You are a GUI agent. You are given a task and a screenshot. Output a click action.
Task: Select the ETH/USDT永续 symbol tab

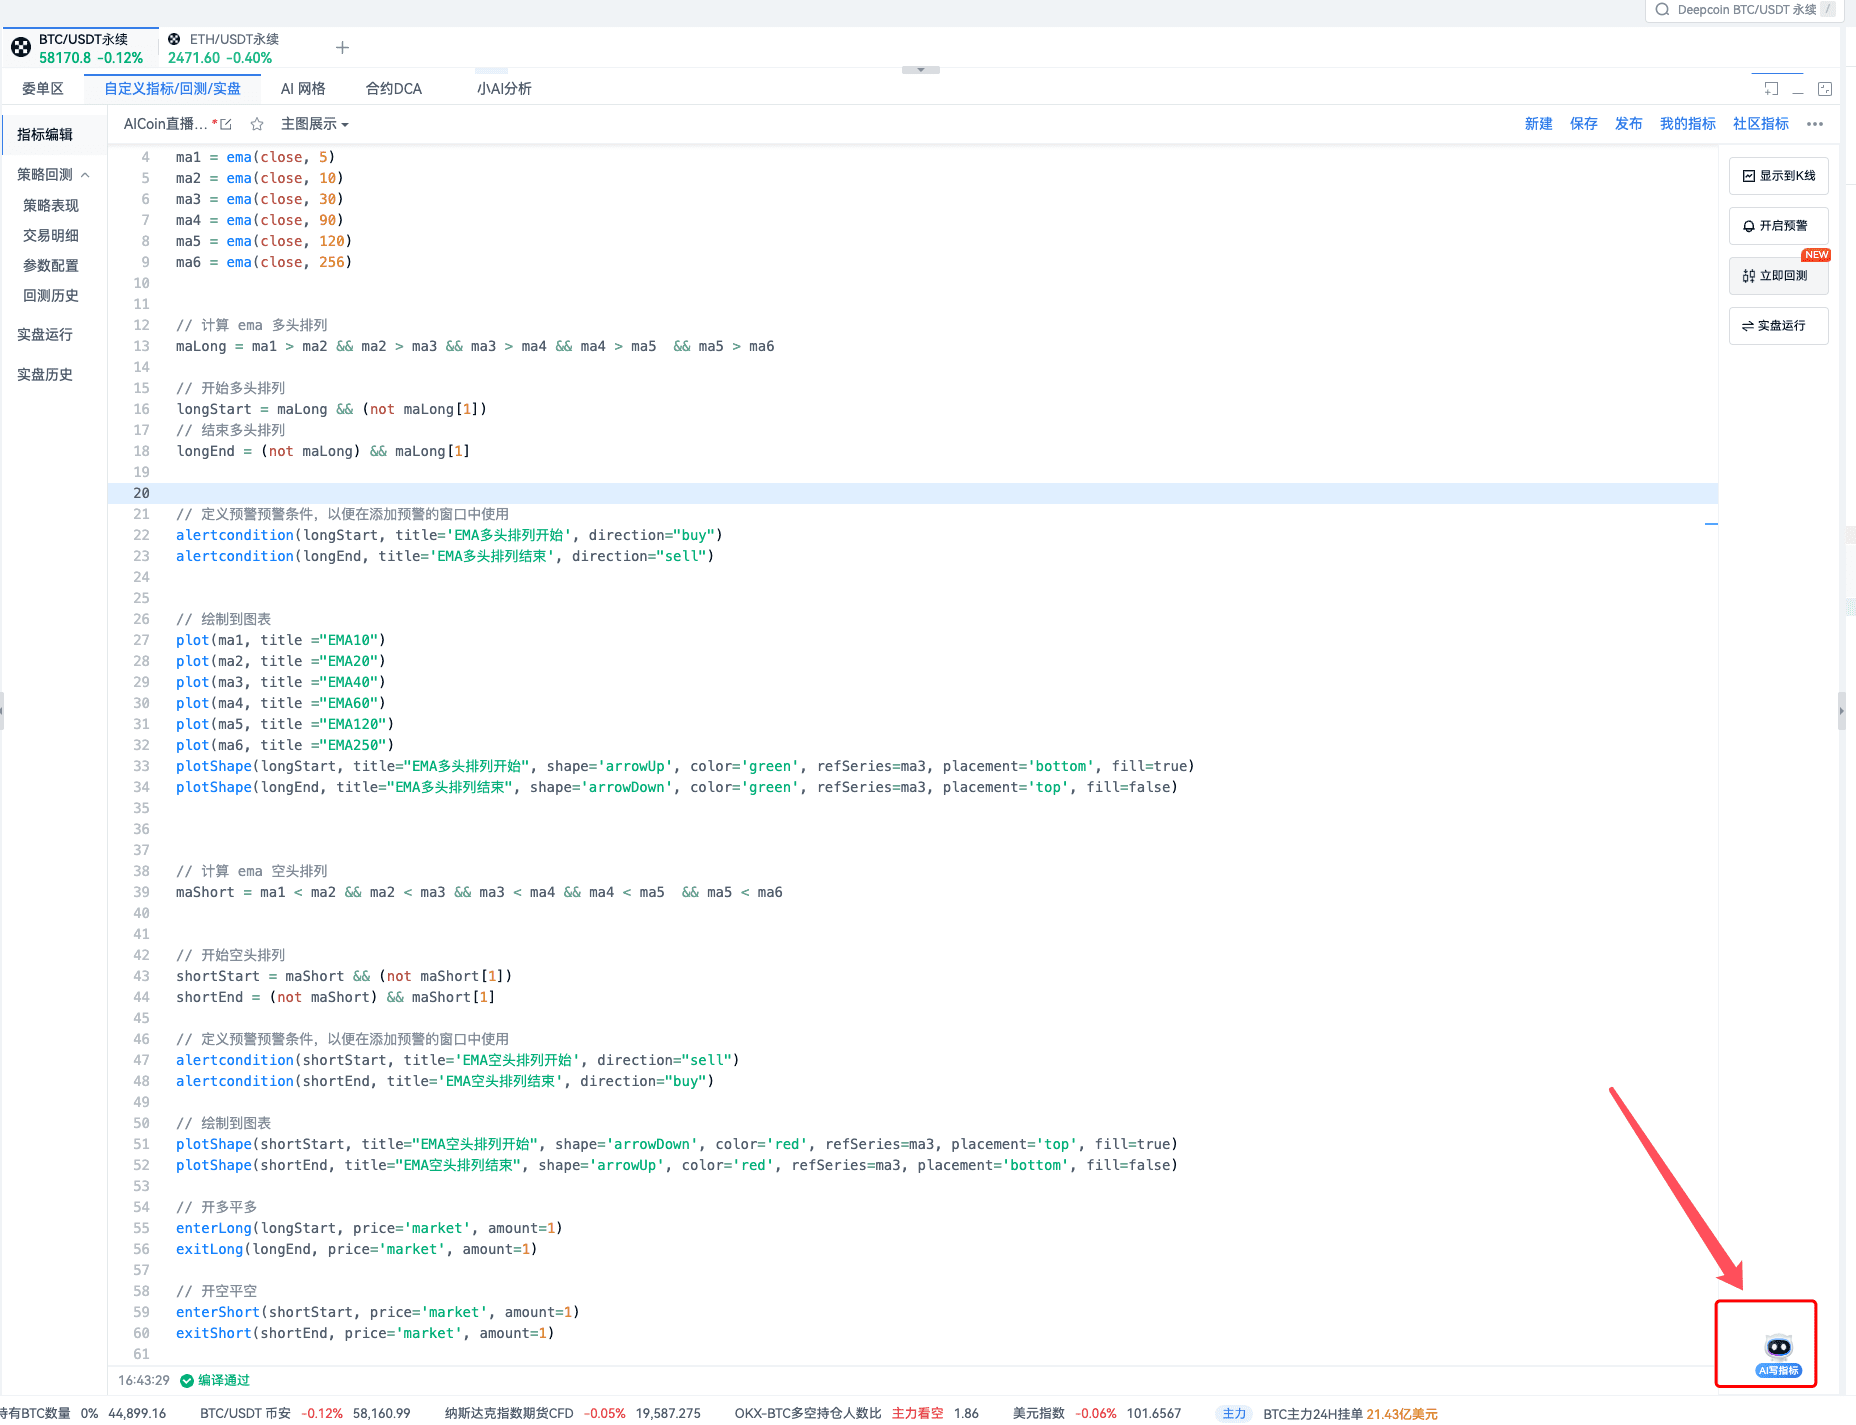coord(224,48)
